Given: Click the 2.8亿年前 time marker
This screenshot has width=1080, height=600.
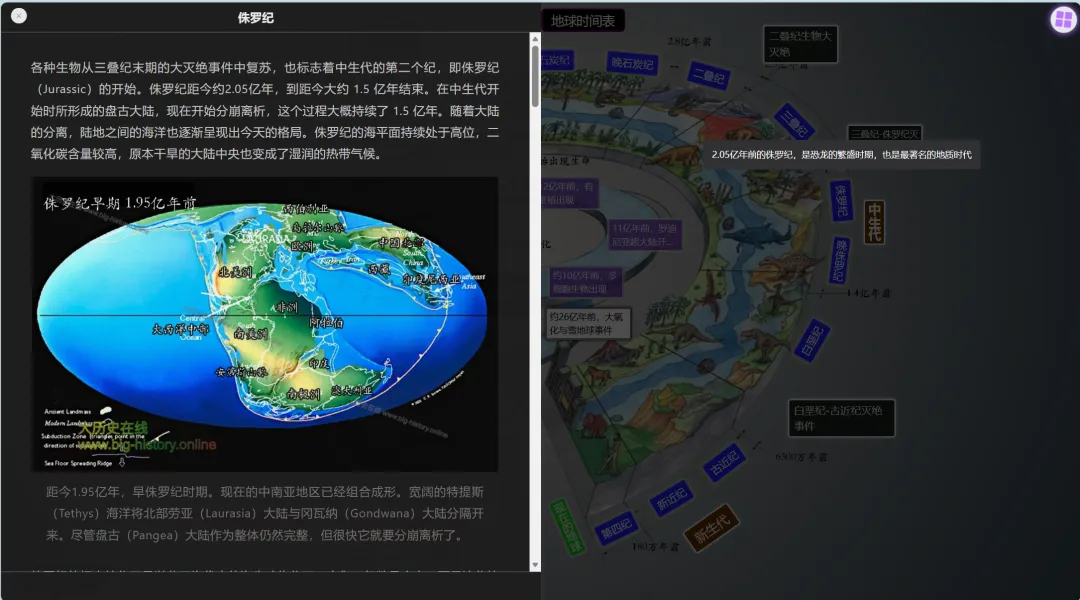Looking at the screenshot, I should 688,41.
